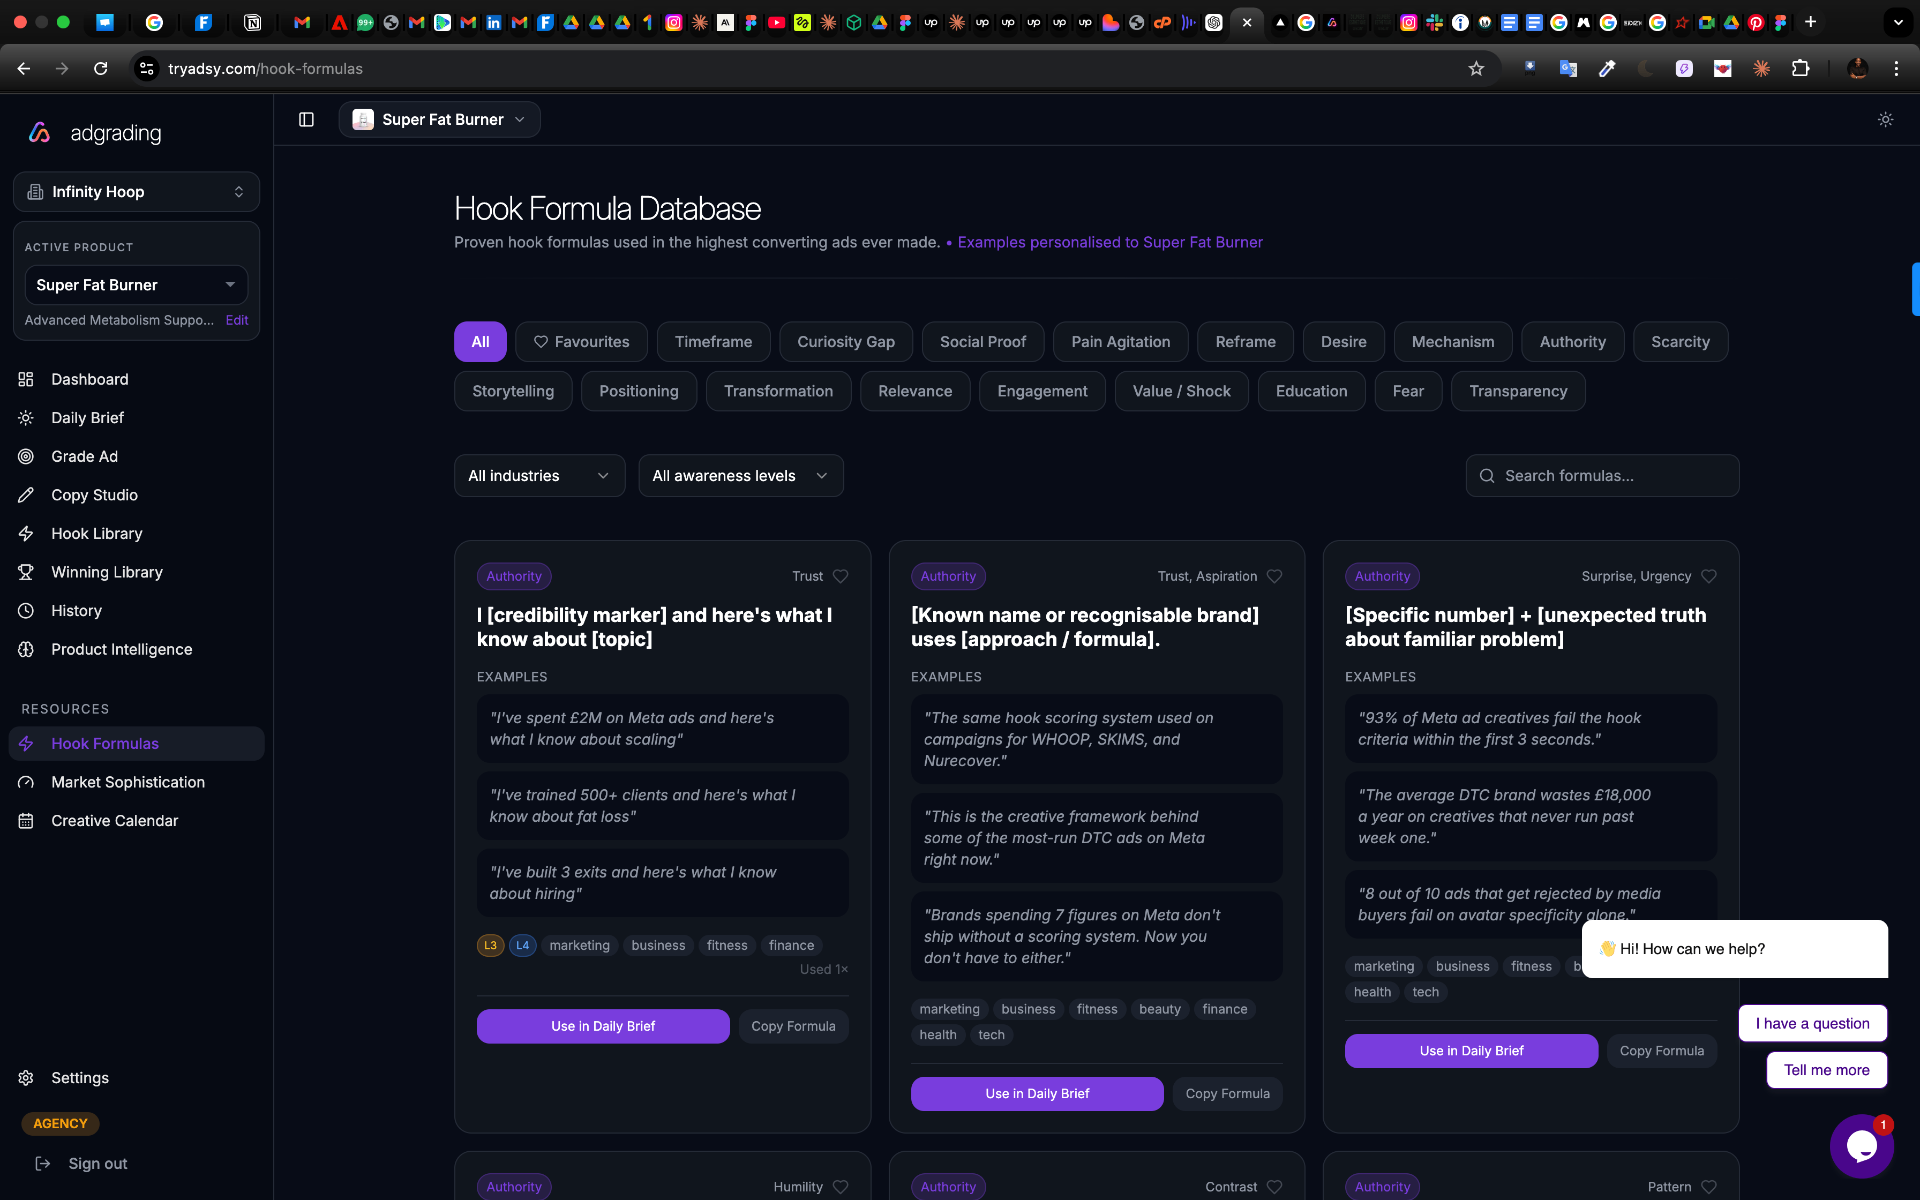This screenshot has width=1920, height=1200.
Task: Focus the Search formulas field
Action: point(1602,476)
